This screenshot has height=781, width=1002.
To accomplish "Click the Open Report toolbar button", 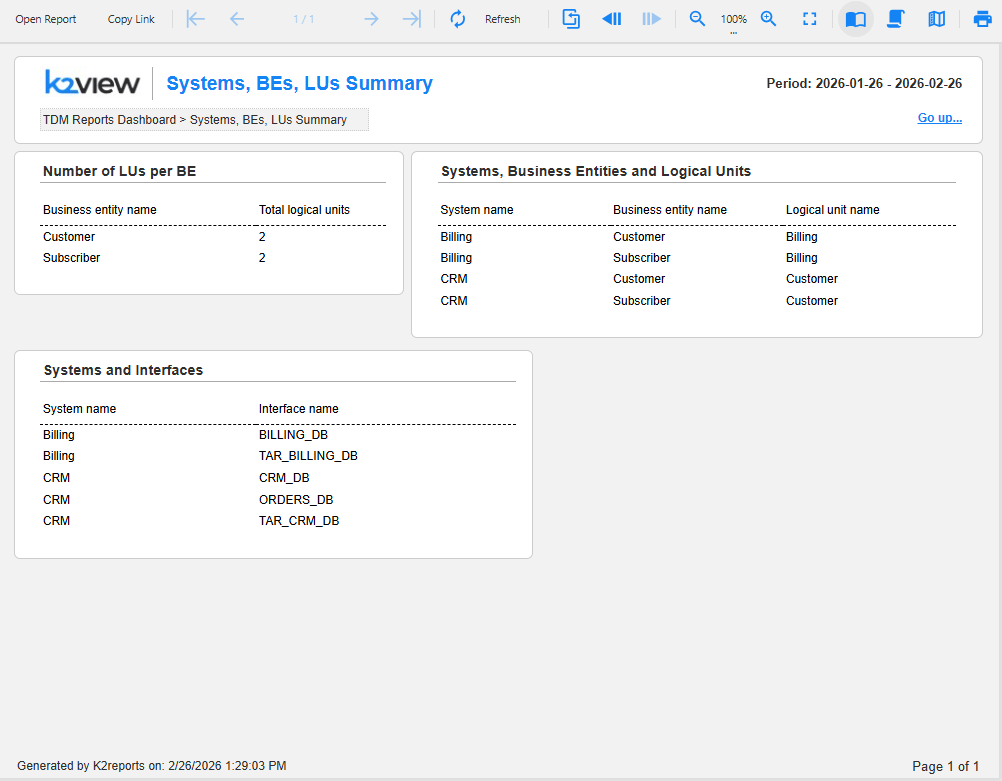I will click(46, 19).
